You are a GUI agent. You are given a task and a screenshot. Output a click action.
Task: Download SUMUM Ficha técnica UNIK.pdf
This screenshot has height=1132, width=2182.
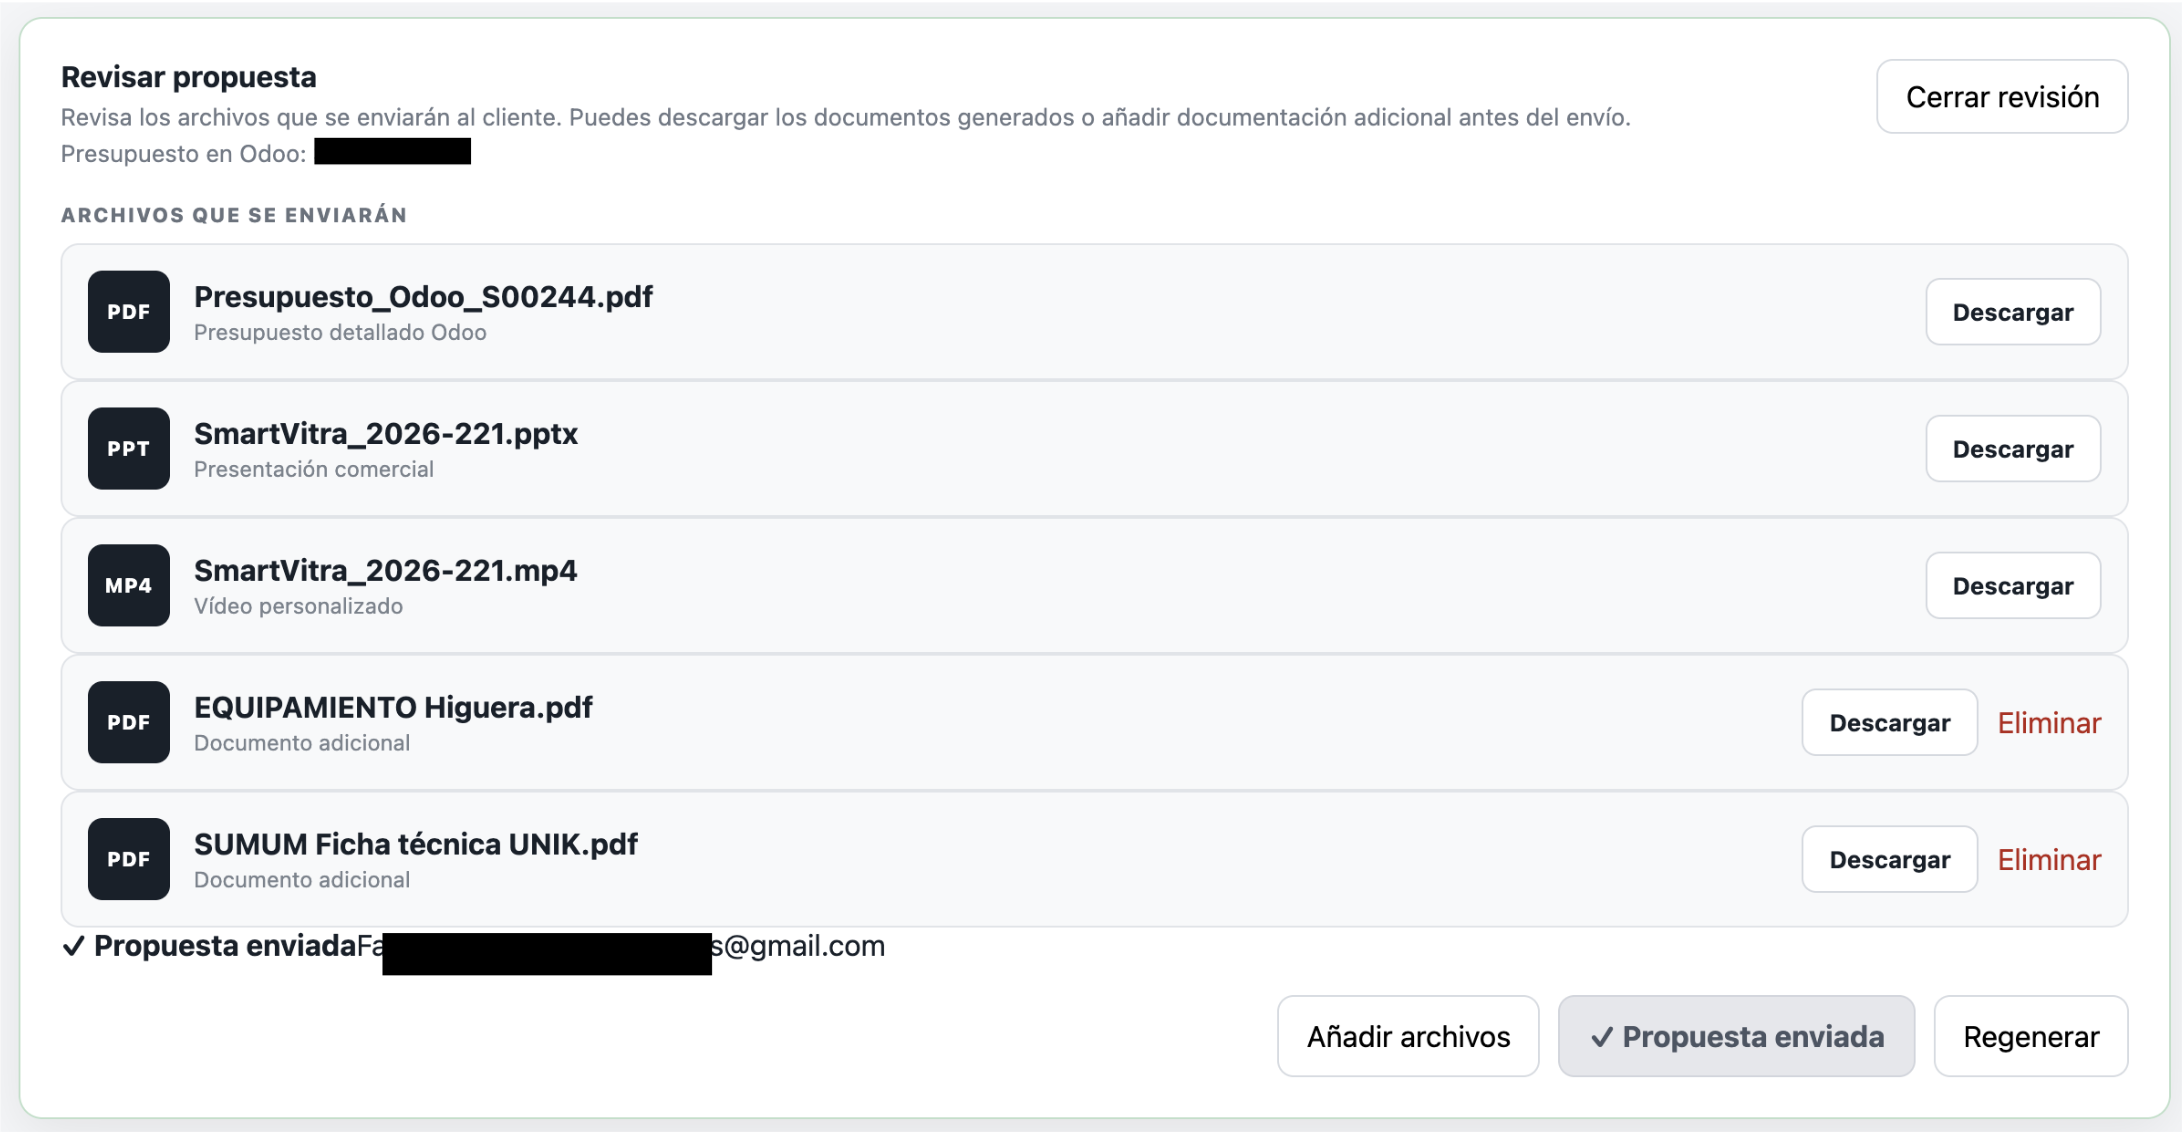tap(1889, 859)
